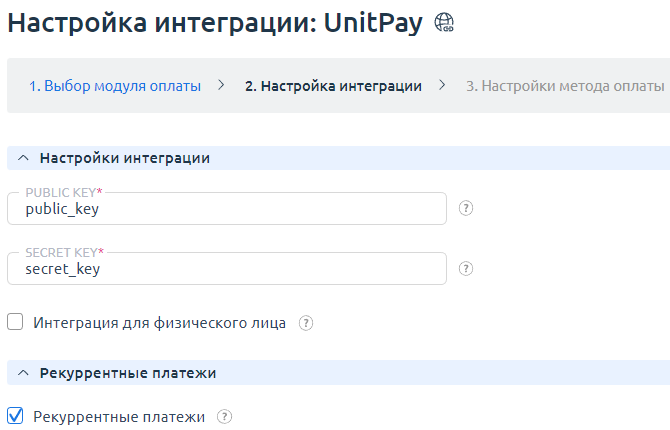
Task: Open help tooltip for the PUBLIC KEY field
Action: 465,209
